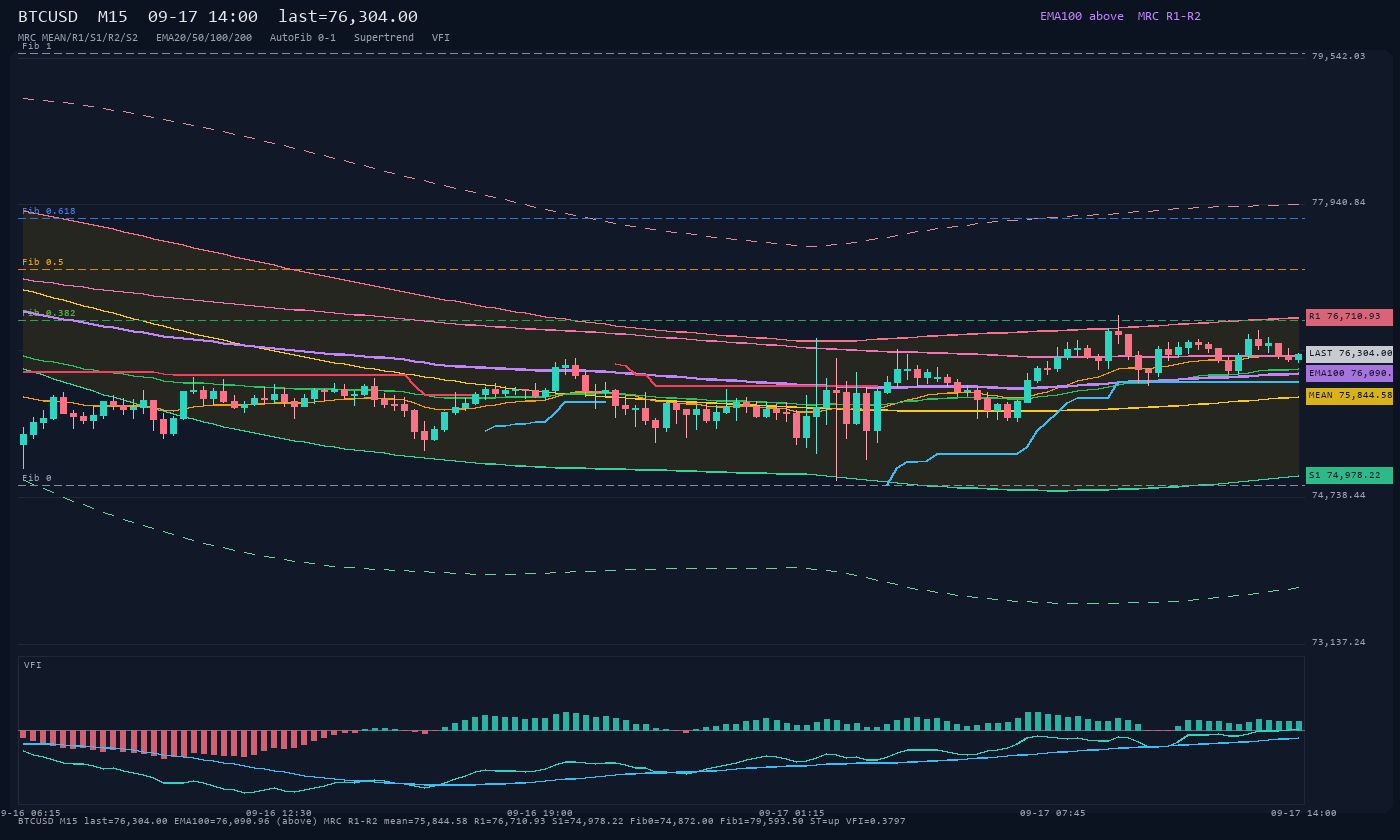1400x840 pixels.
Task: Click the VFI panel title label
Action: tap(33, 665)
